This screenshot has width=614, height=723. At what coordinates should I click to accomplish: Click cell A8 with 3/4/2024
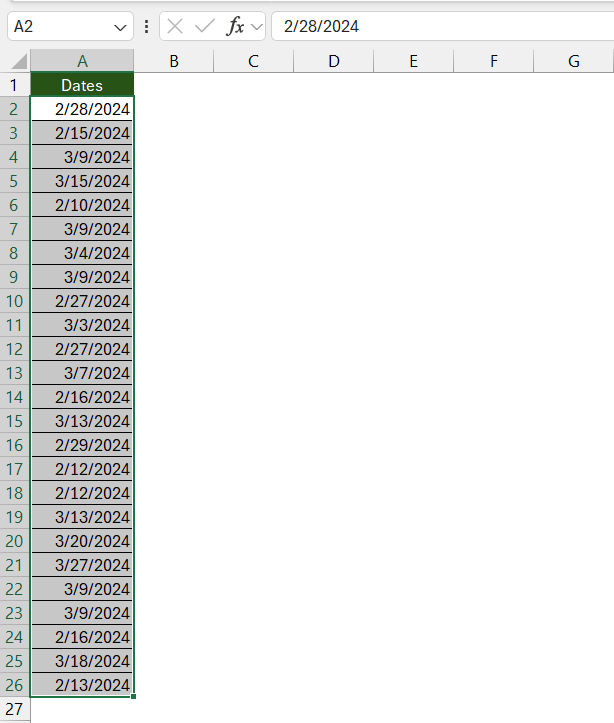(x=82, y=253)
